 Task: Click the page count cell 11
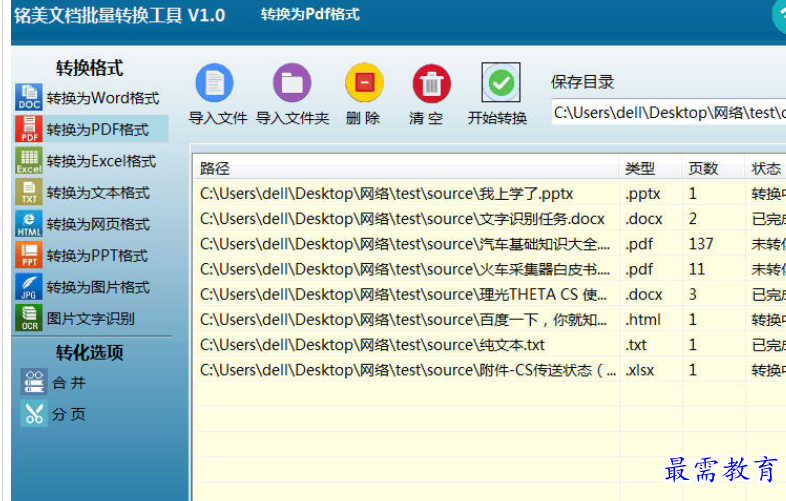click(697, 269)
